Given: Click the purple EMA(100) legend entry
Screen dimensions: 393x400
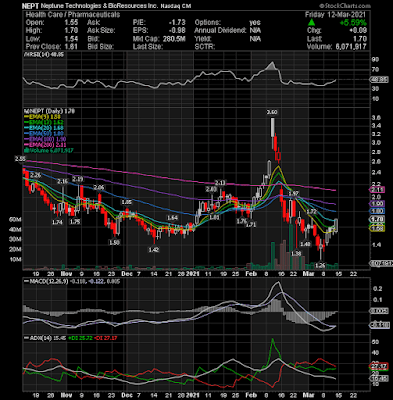Looking at the screenshot, I should click(45, 139).
